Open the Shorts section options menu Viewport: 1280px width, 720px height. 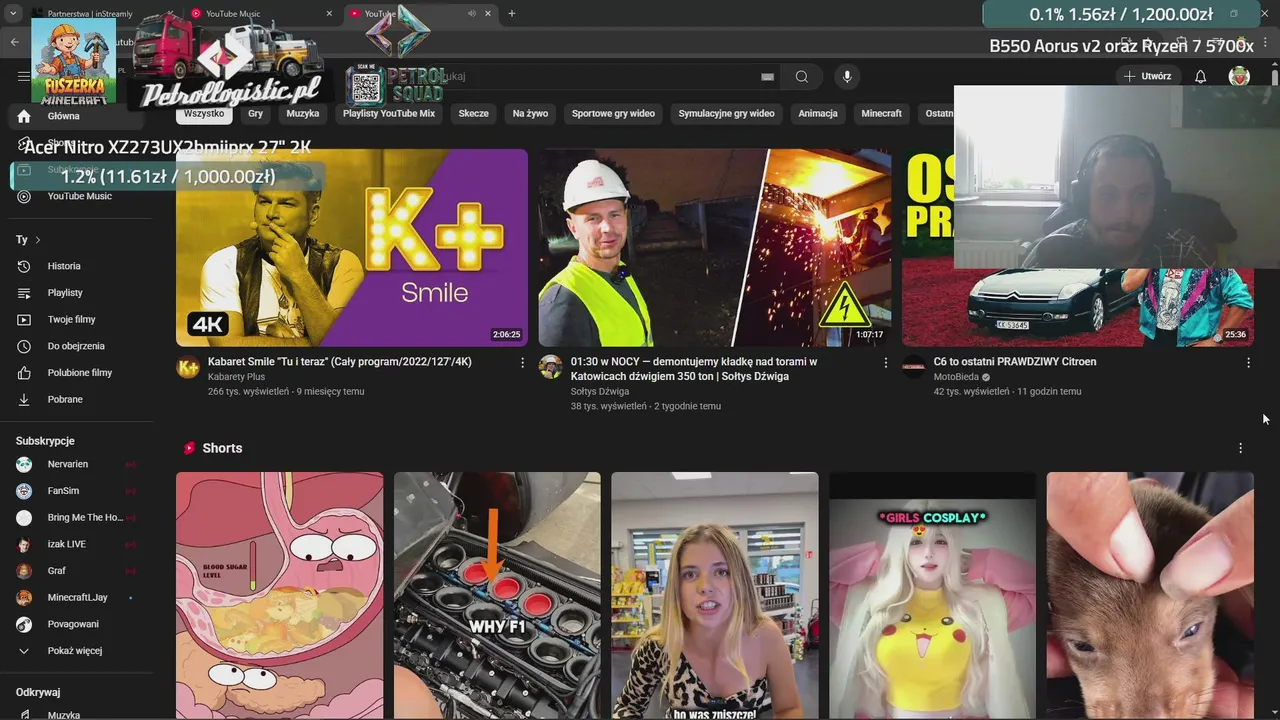1240,448
